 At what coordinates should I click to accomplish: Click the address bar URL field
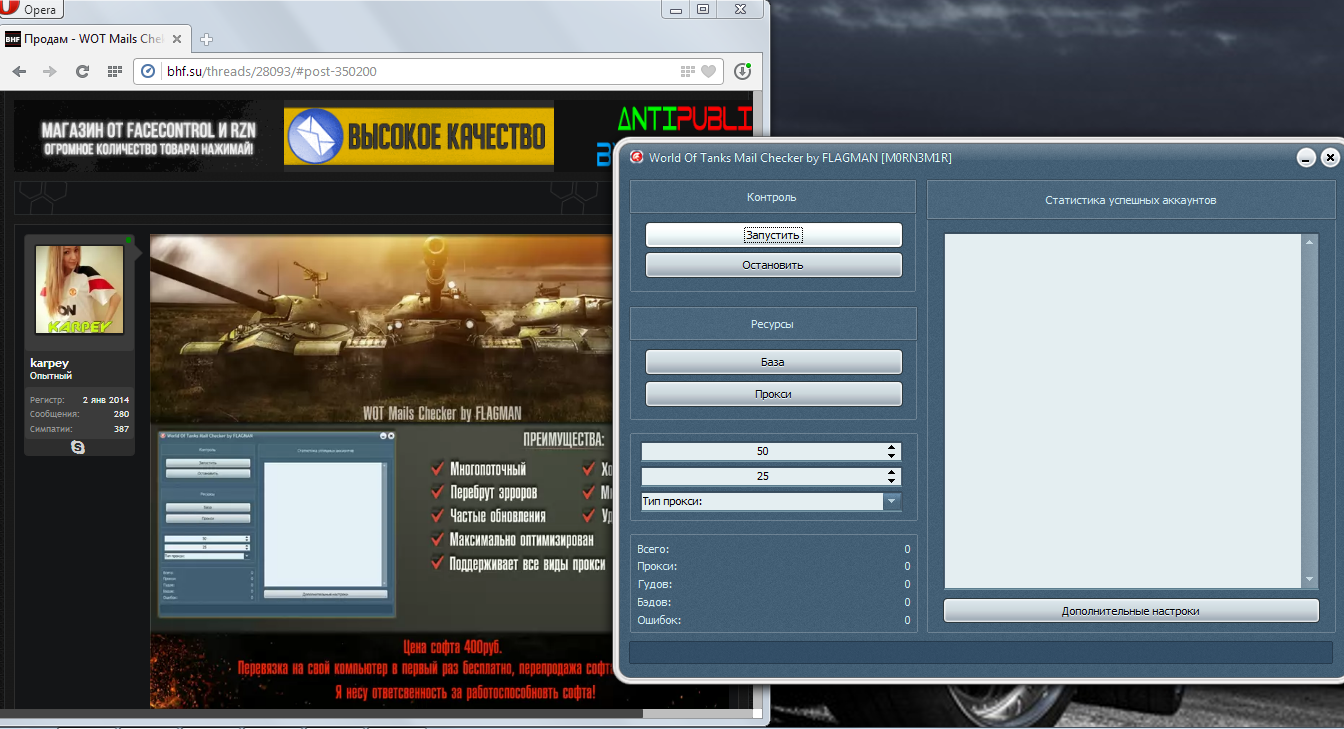[420, 71]
